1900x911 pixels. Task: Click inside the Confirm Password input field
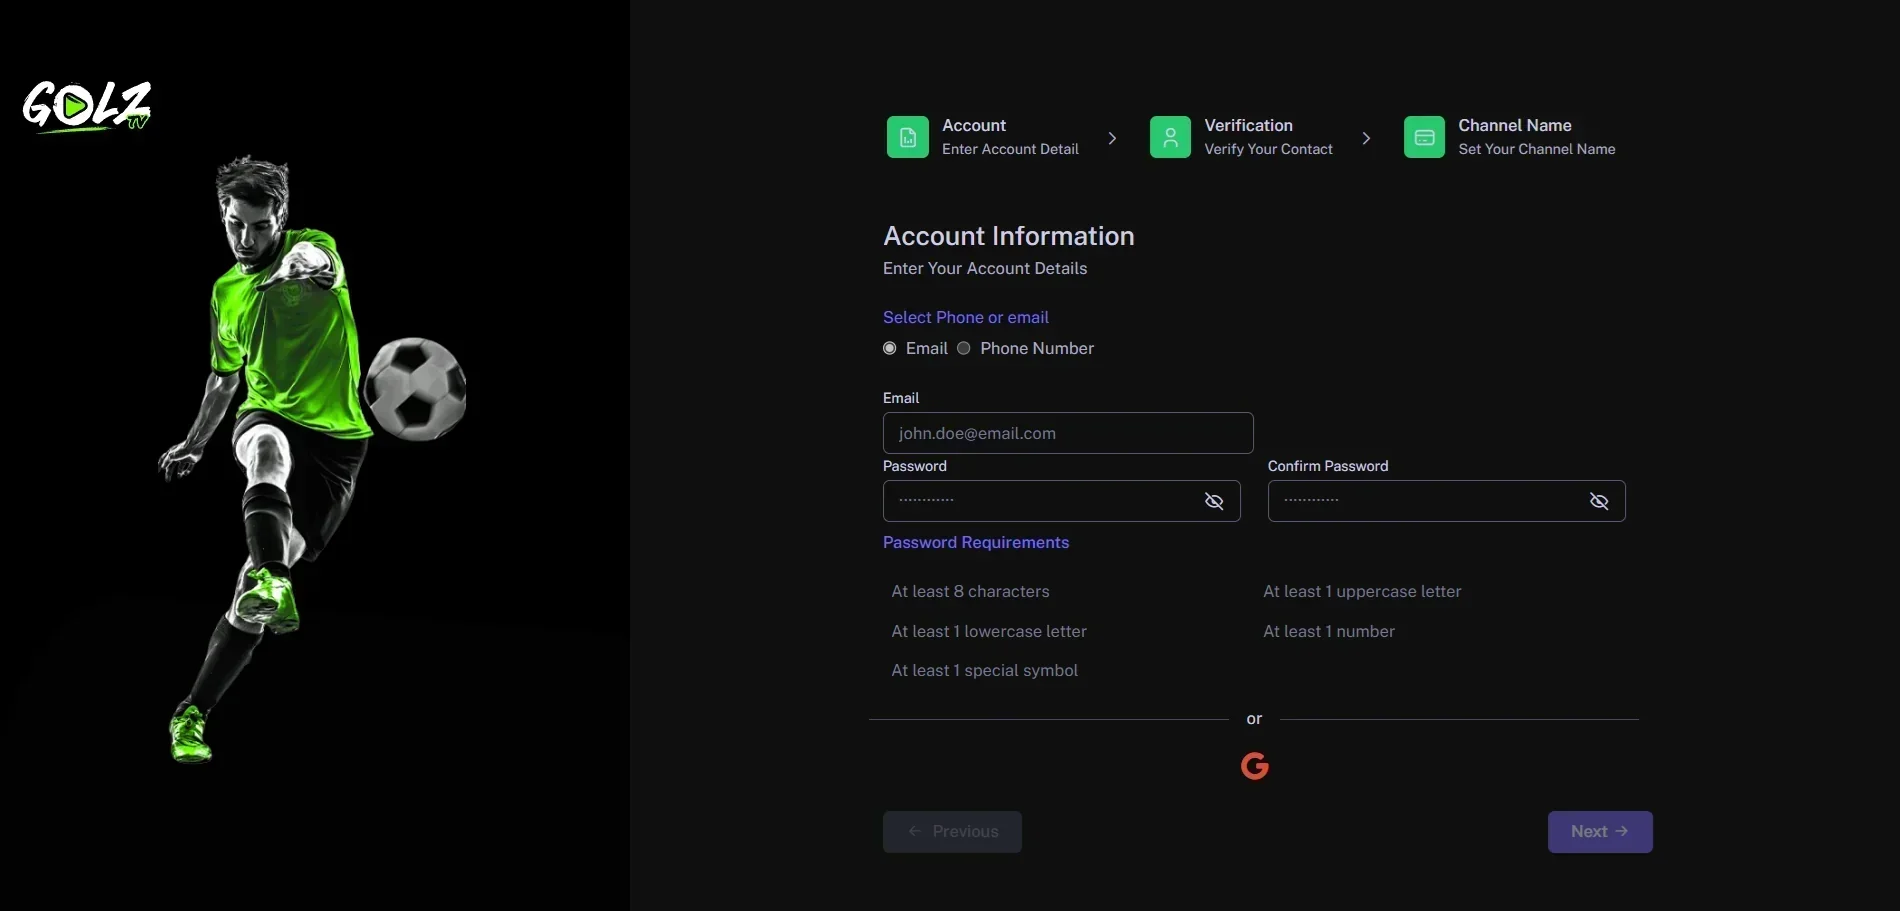tap(1425, 501)
